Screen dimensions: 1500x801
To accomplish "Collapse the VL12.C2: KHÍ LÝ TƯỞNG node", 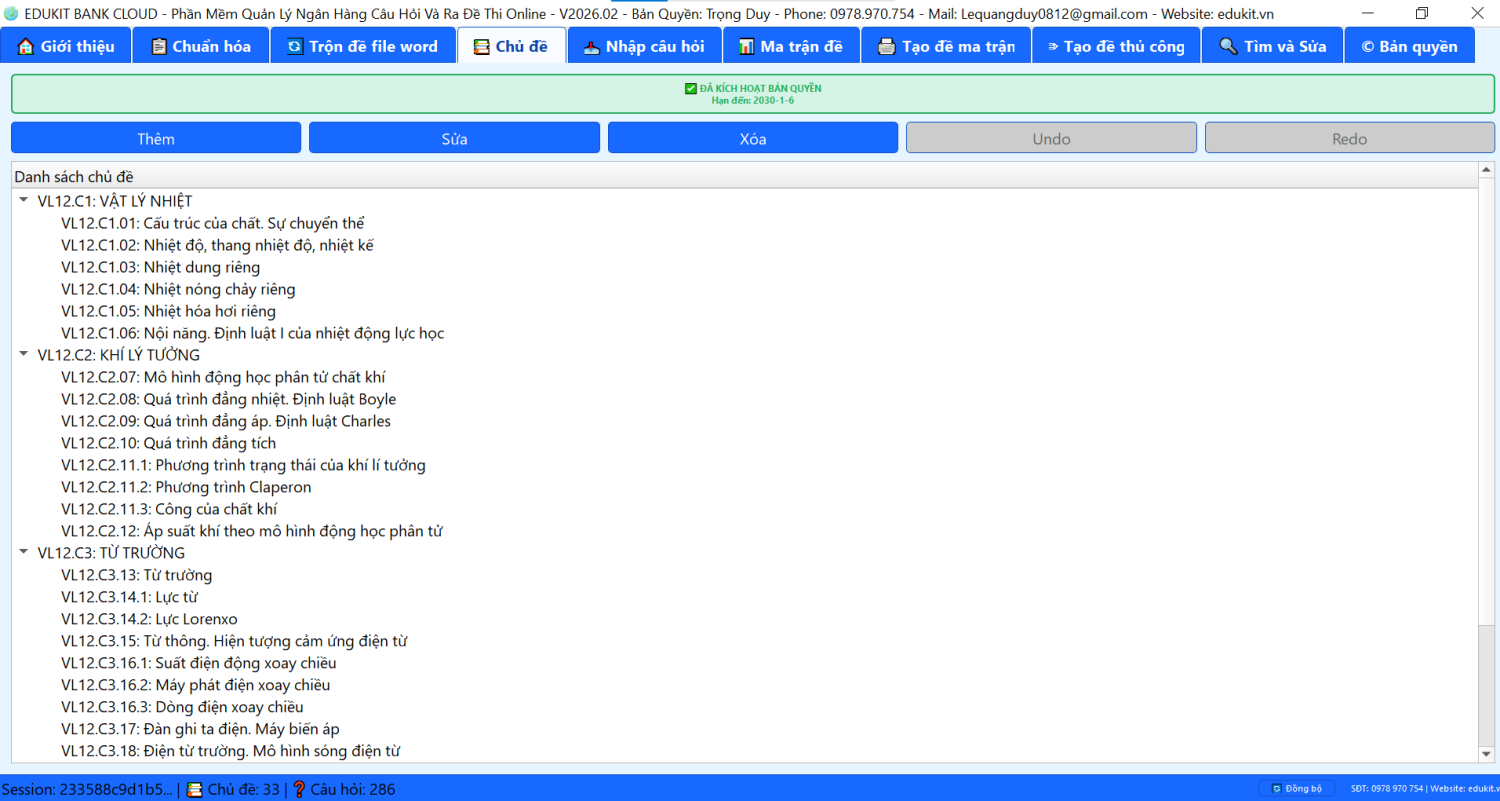I will coord(23,355).
